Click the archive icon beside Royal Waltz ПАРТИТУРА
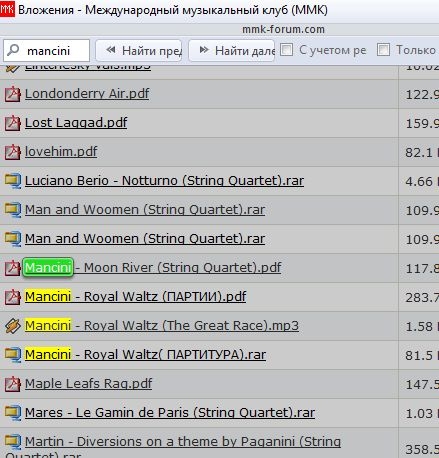 [x=13, y=355]
